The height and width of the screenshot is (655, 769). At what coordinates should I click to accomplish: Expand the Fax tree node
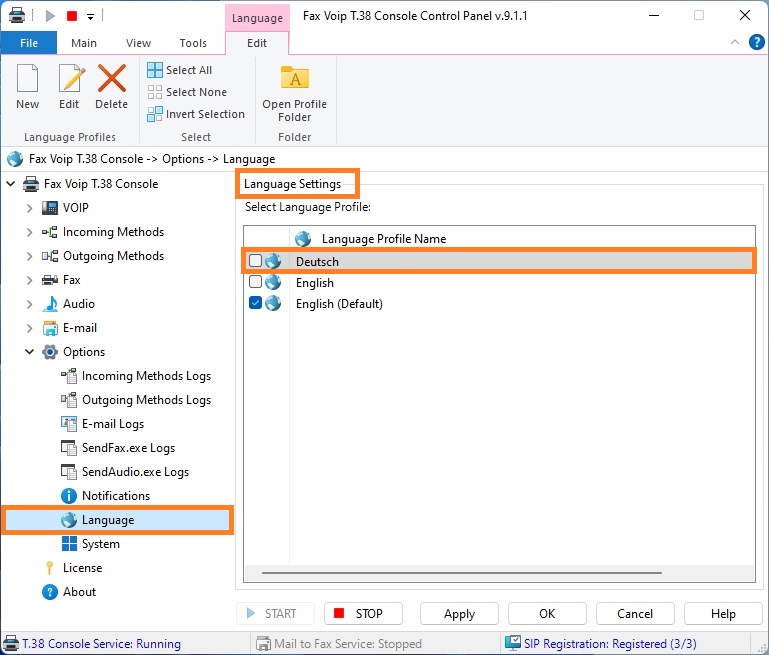[29, 280]
